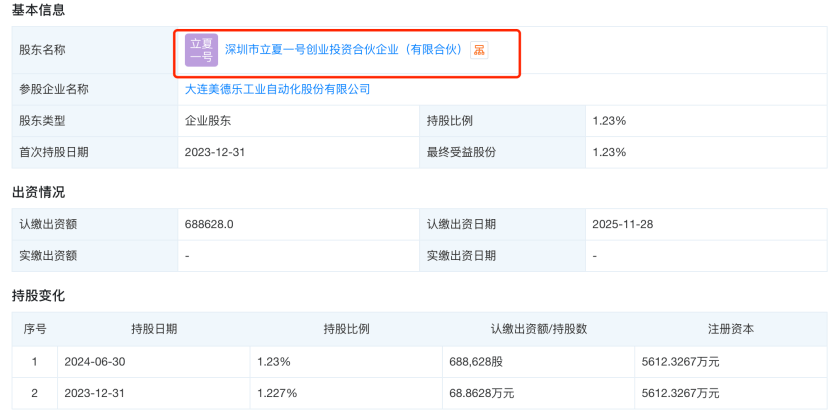Select subscribed capital amount 688628.0
The width and height of the screenshot is (840, 414).
[209, 224]
